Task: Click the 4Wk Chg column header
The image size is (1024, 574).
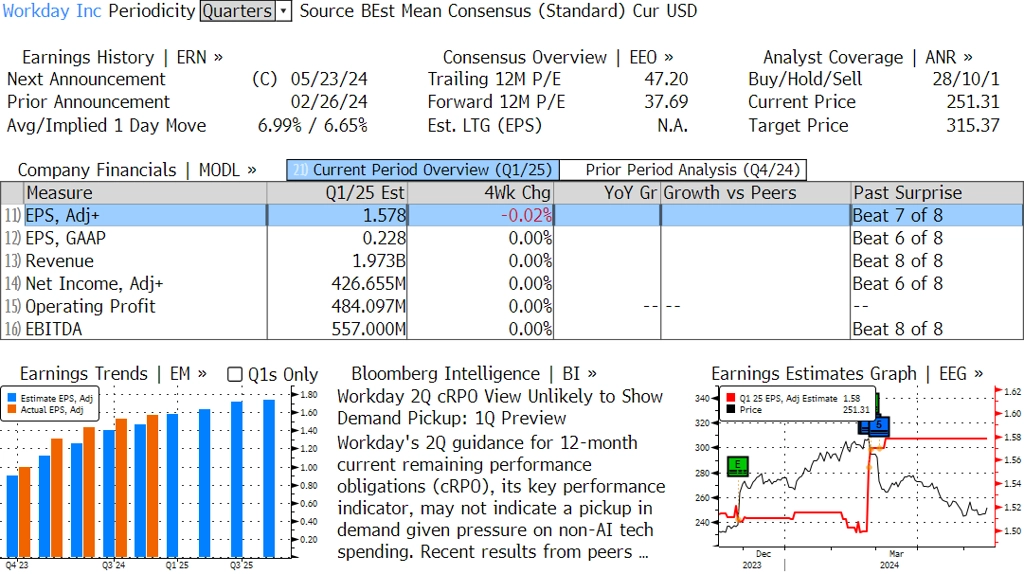Action: (x=481, y=193)
